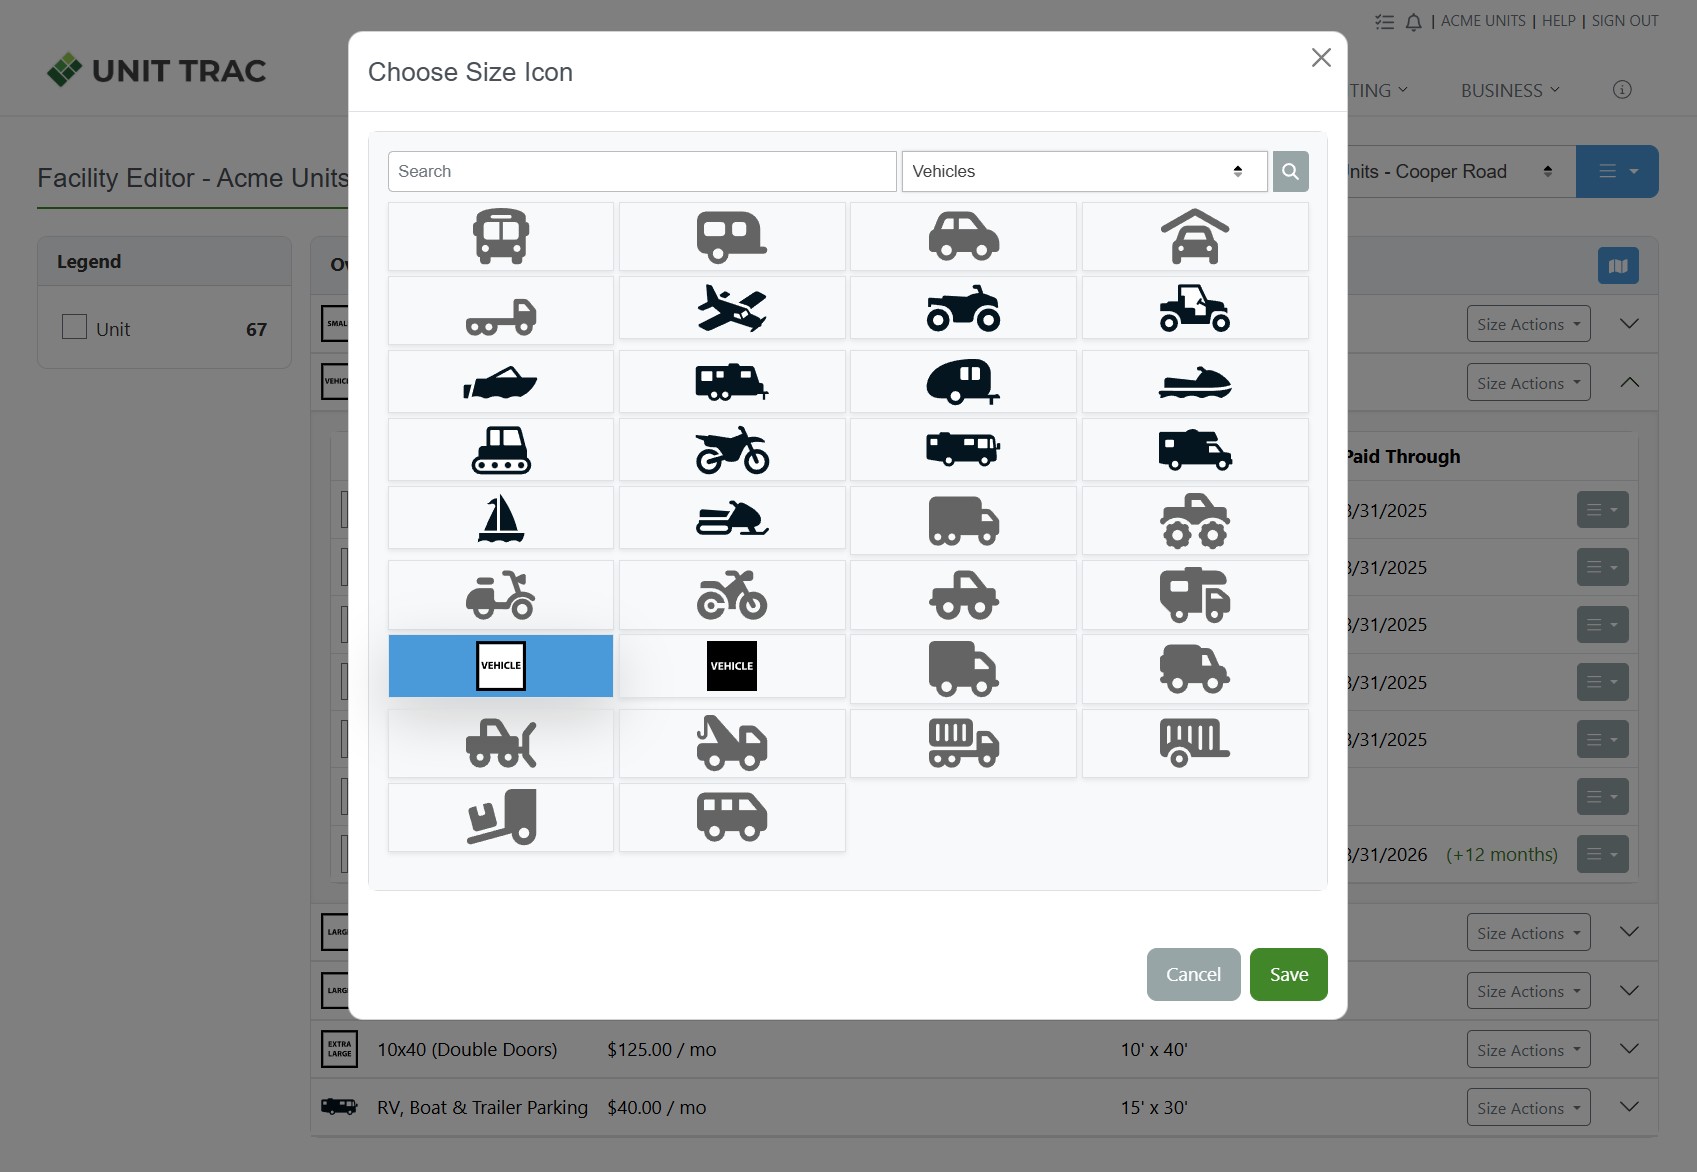1697x1172 pixels.
Task: Choose the airplane icon
Action: click(x=732, y=310)
